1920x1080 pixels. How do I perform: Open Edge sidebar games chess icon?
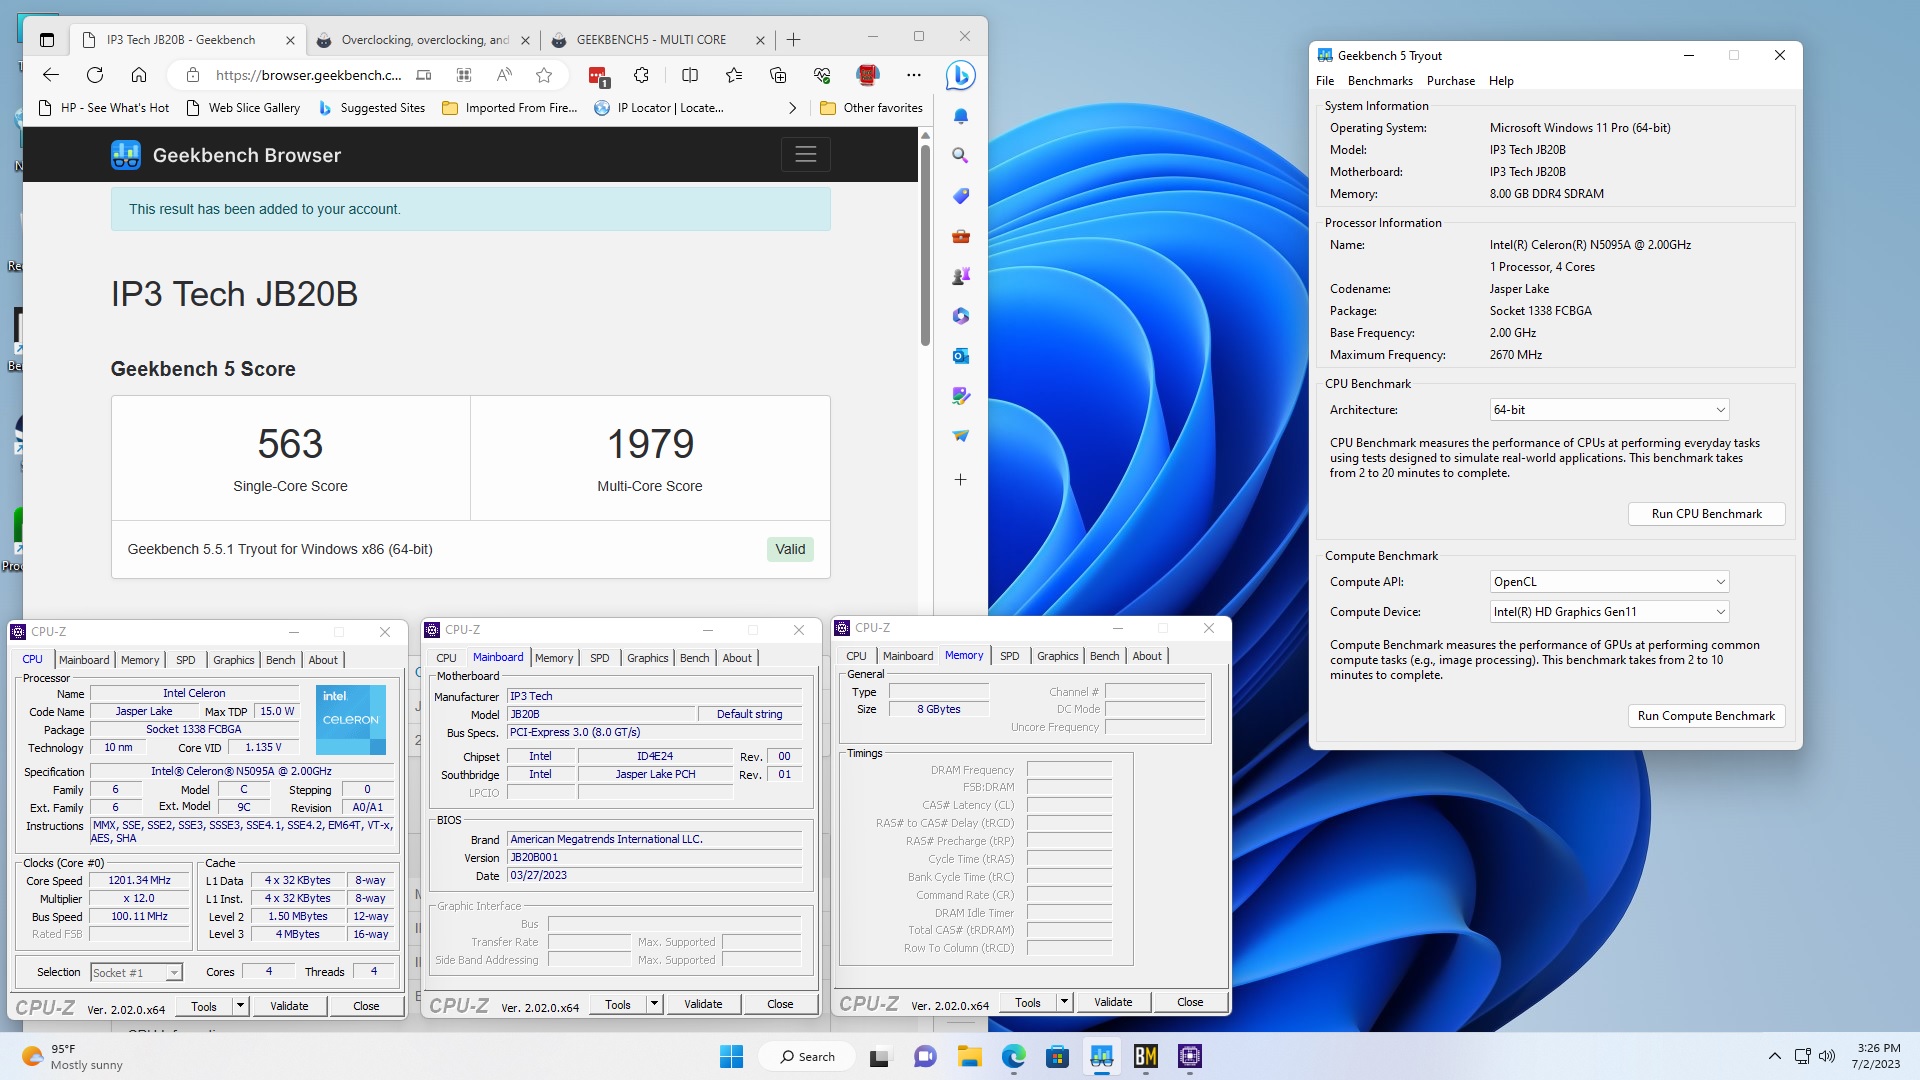(960, 276)
